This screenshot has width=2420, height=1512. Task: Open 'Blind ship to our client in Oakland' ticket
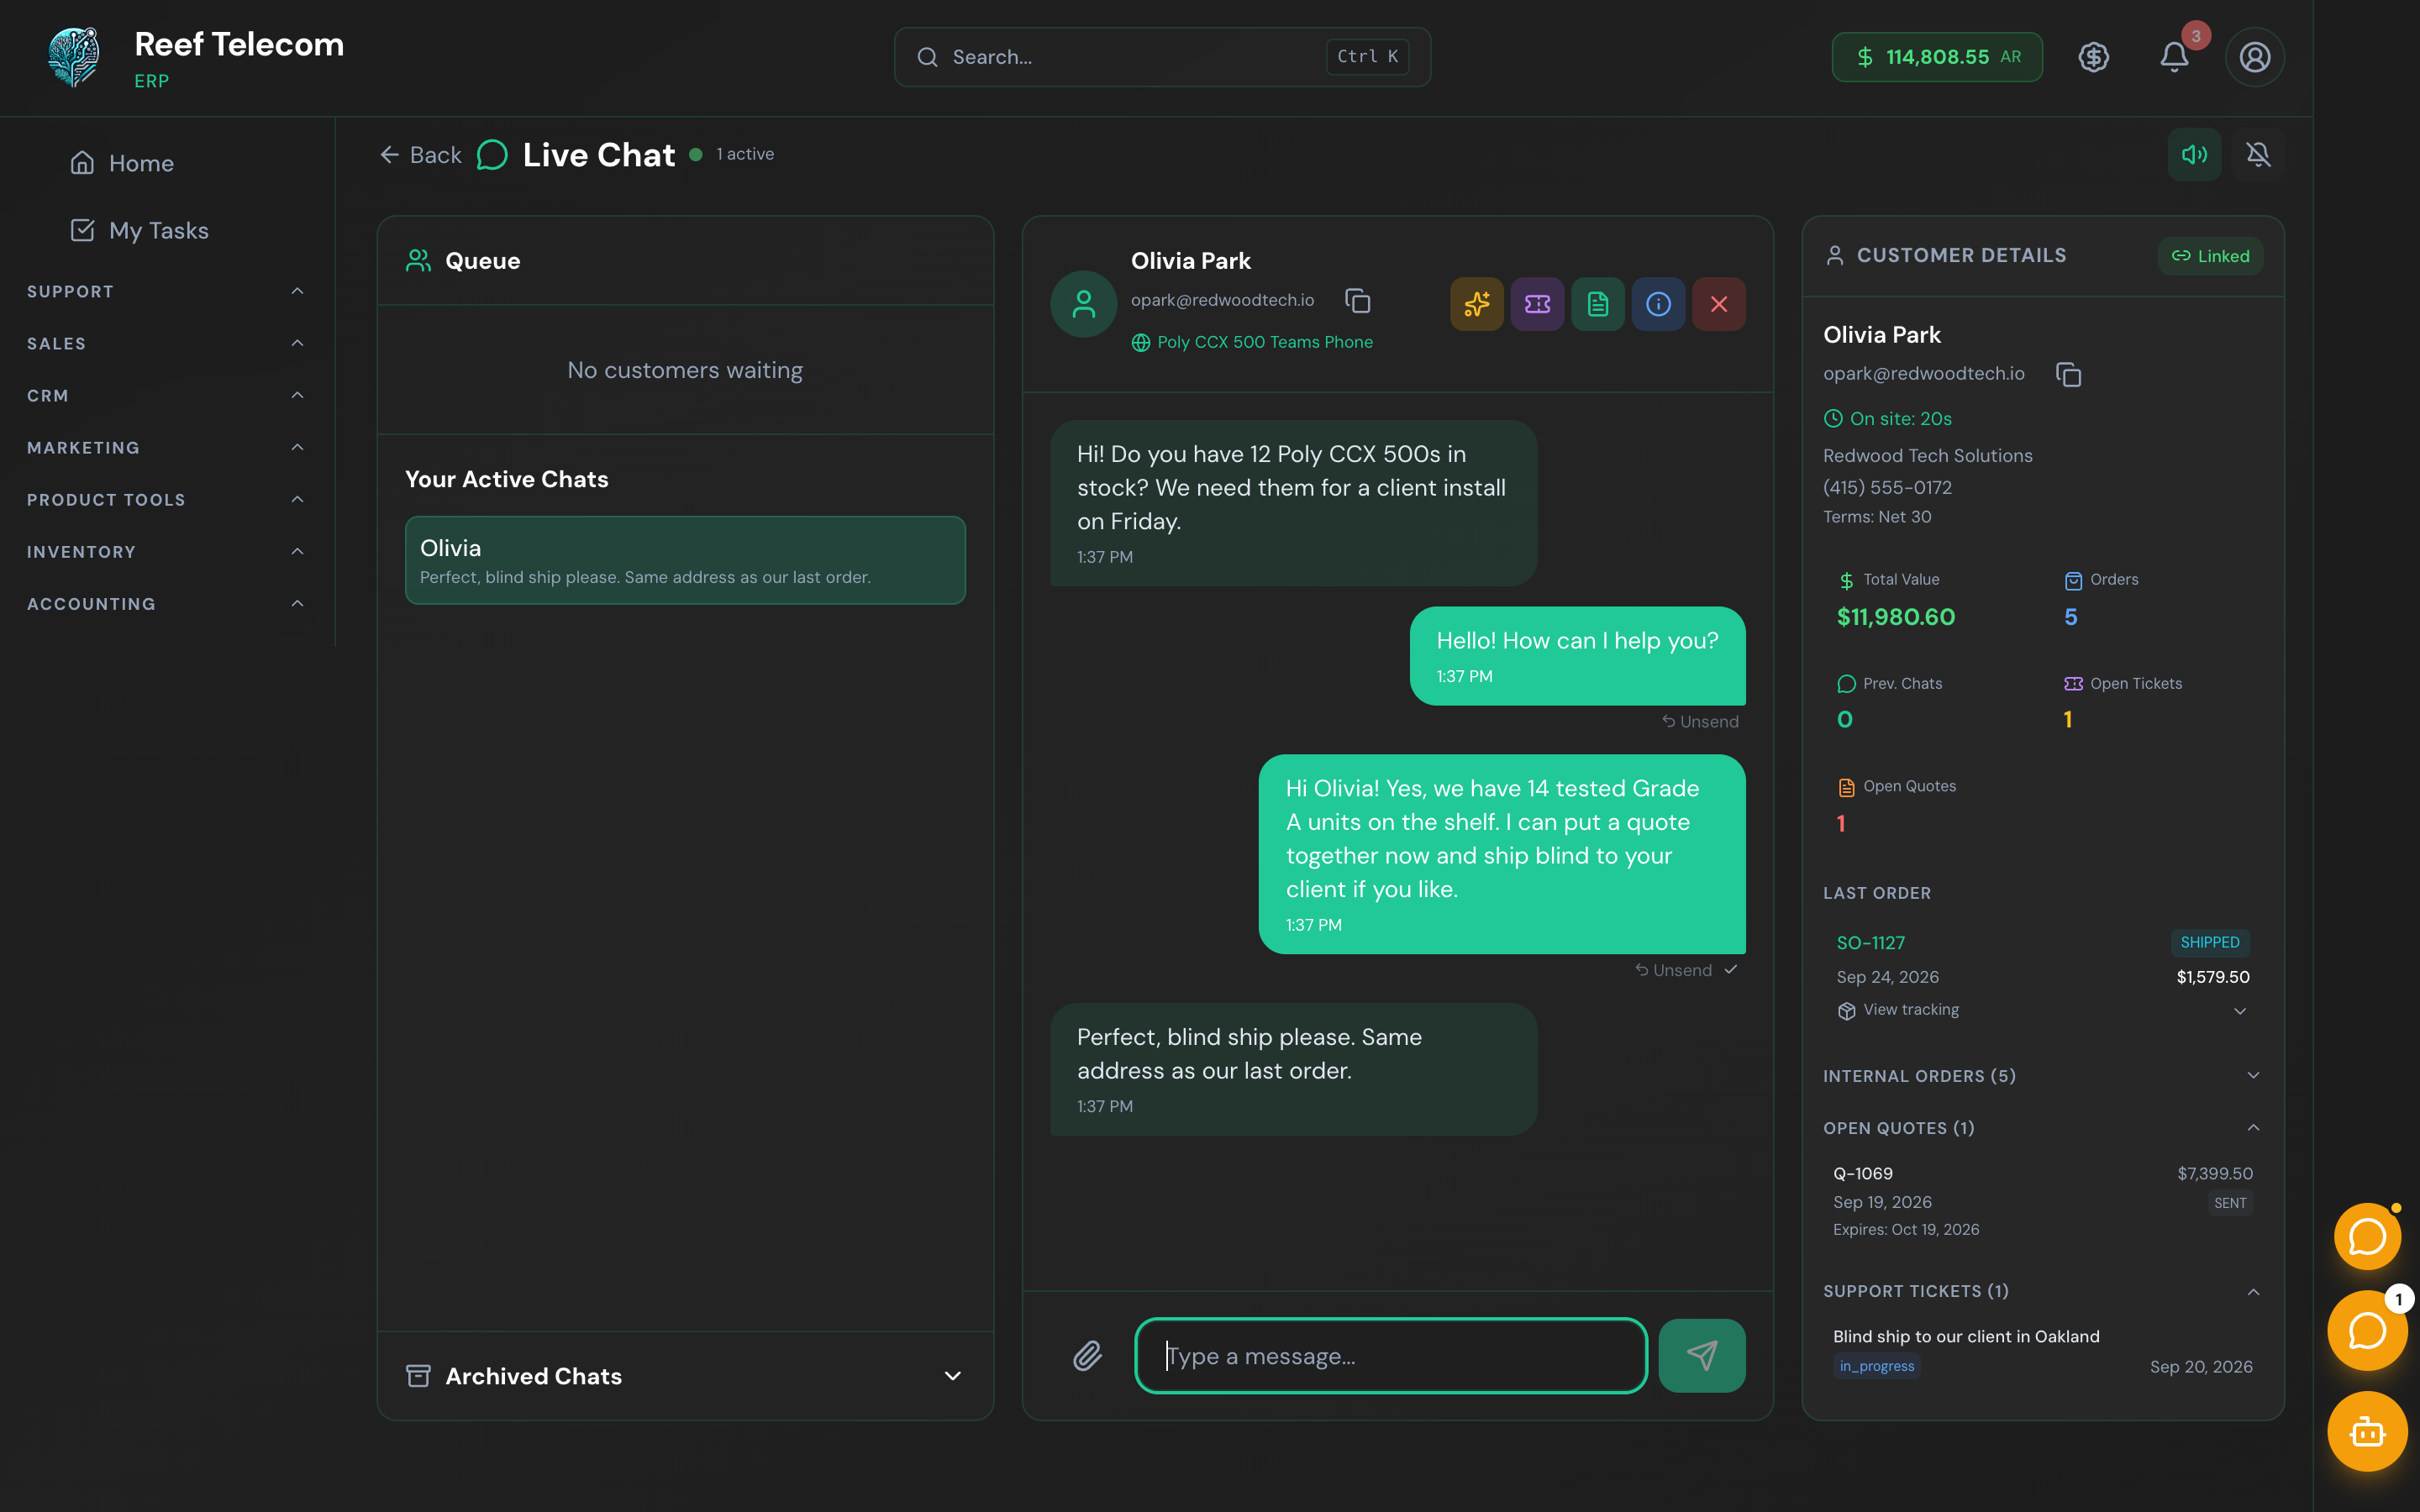point(1965,1336)
